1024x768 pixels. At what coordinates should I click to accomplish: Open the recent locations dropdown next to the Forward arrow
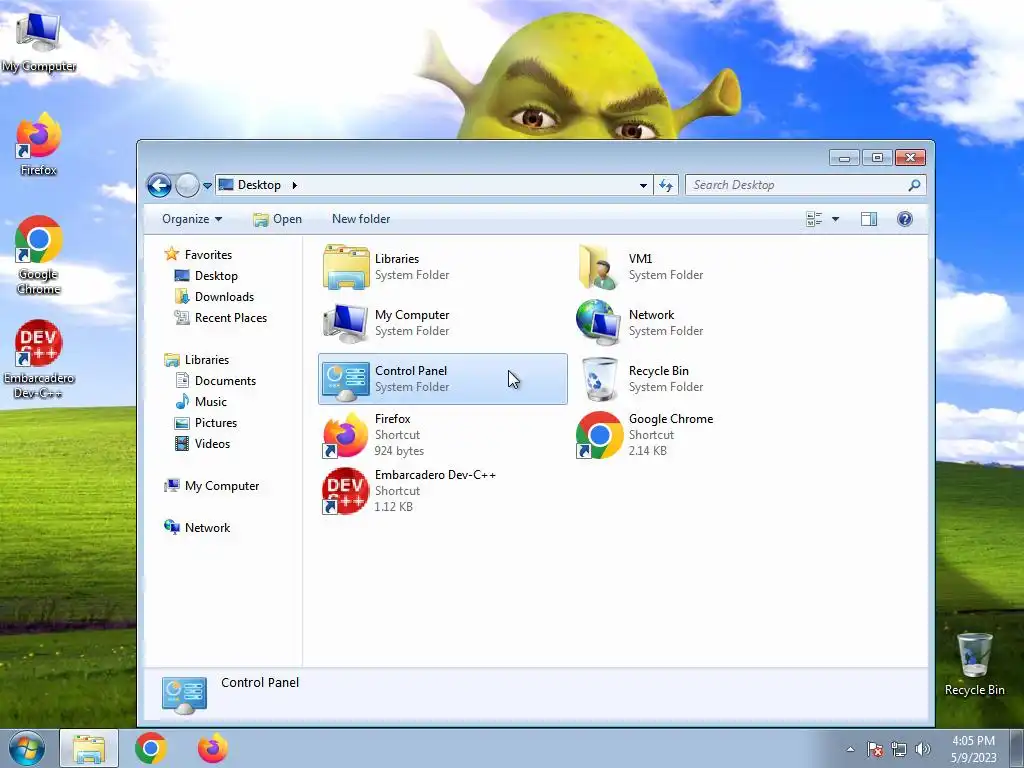coord(207,185)
